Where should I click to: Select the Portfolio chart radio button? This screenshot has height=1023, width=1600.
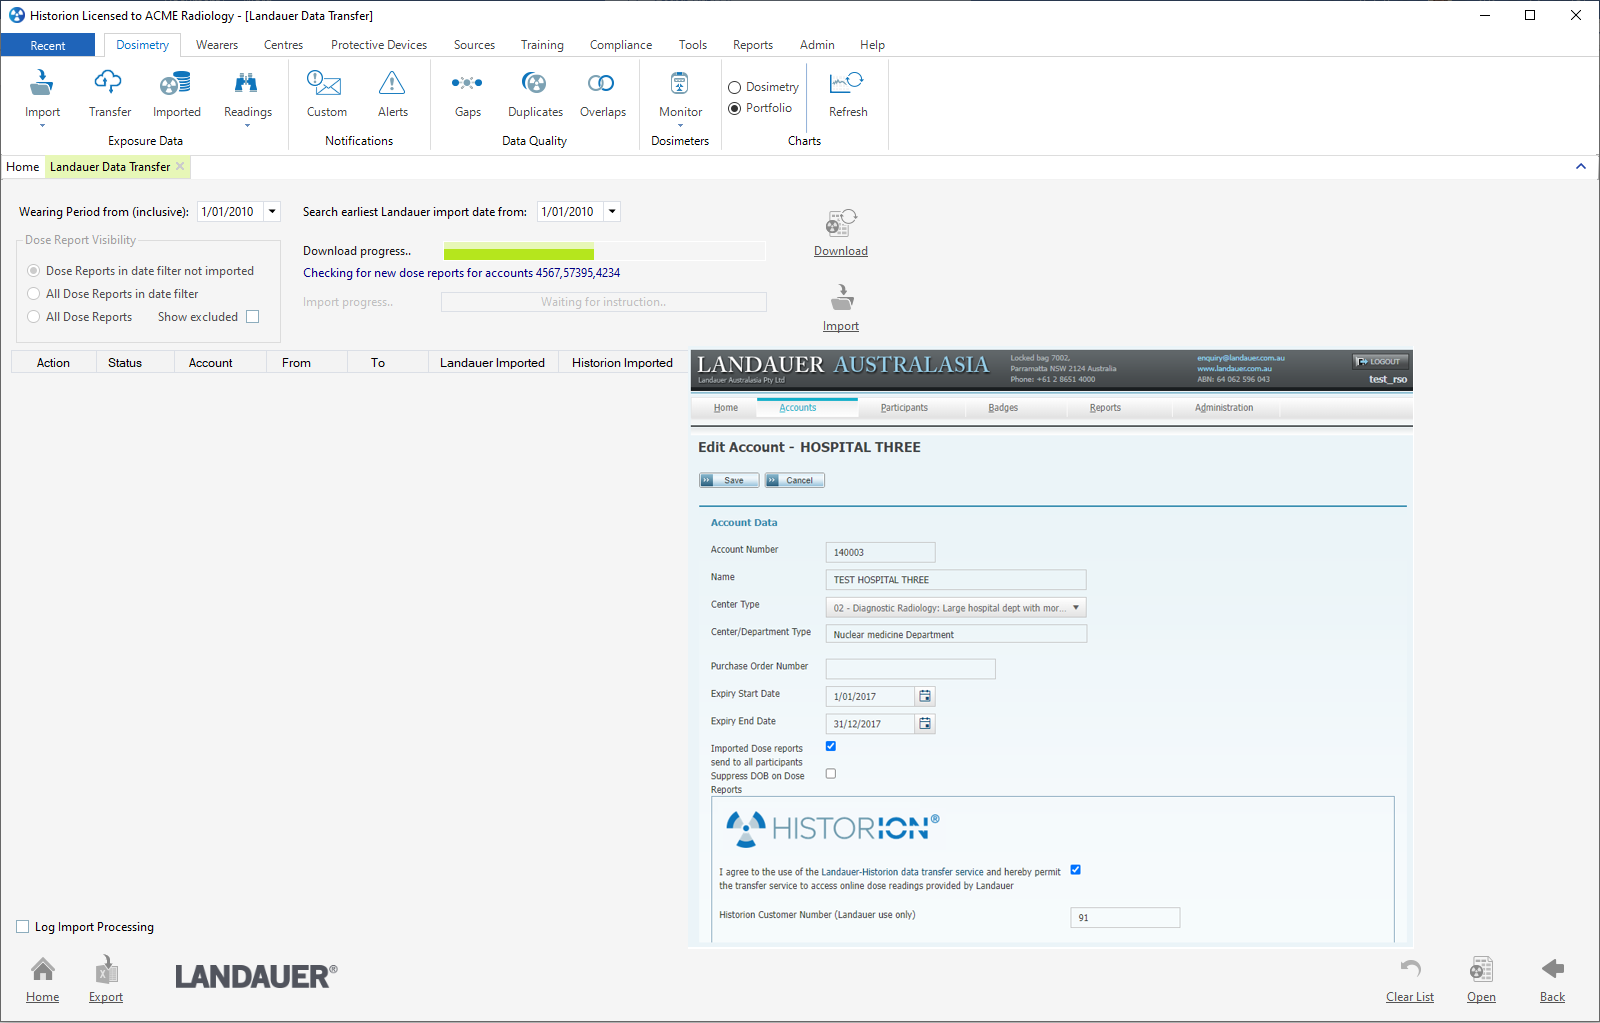pyautogui.click(x=734, y=108)
